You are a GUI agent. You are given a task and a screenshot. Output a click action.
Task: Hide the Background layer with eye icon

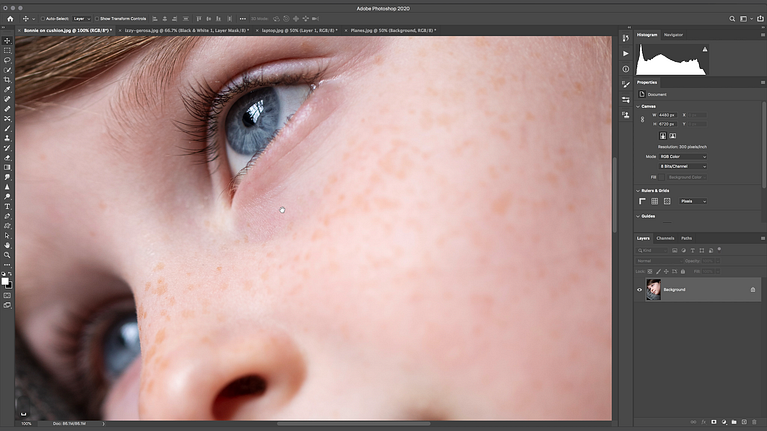click(639, 290)
